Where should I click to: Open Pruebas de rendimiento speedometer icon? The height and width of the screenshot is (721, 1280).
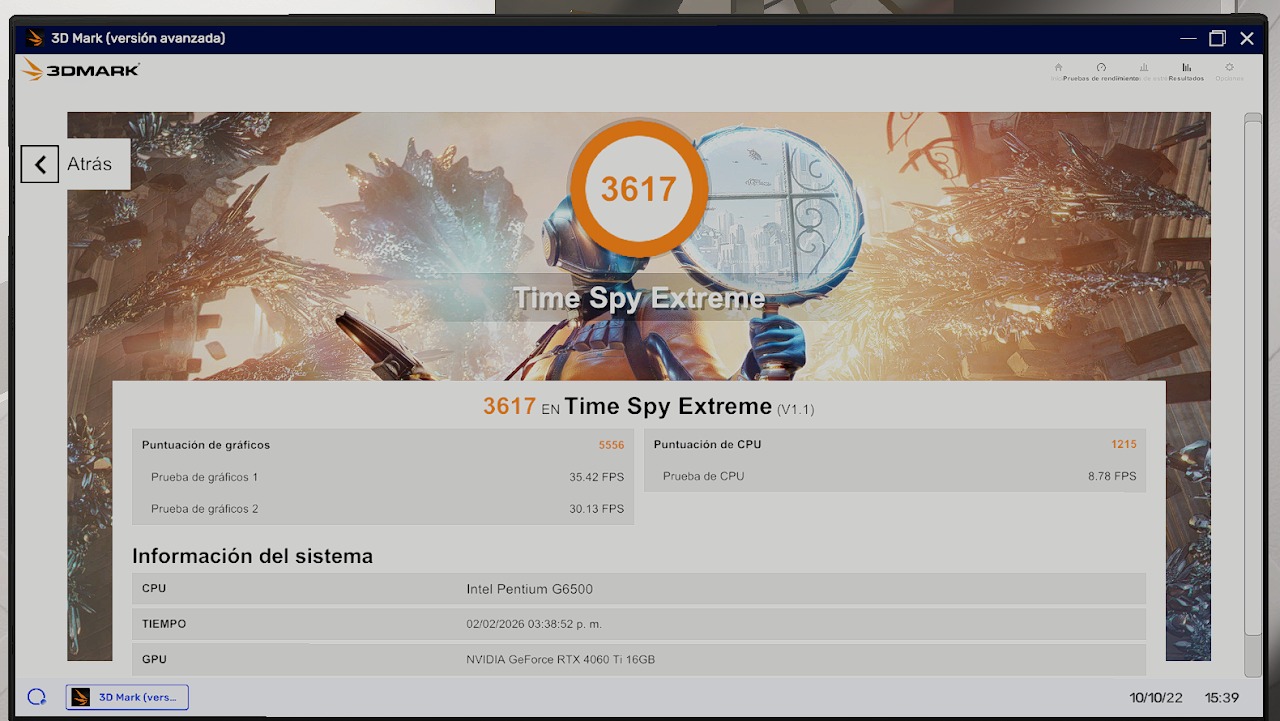[1101, 69]
